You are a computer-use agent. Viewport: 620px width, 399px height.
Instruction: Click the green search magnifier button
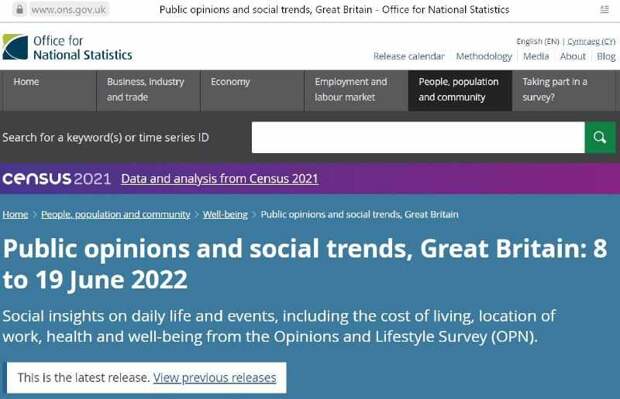coord(600,137)
